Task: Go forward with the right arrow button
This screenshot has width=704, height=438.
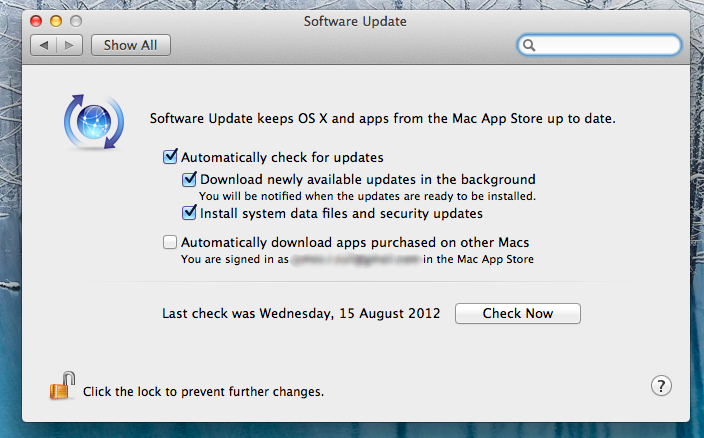Action: [x=69, y=45]
